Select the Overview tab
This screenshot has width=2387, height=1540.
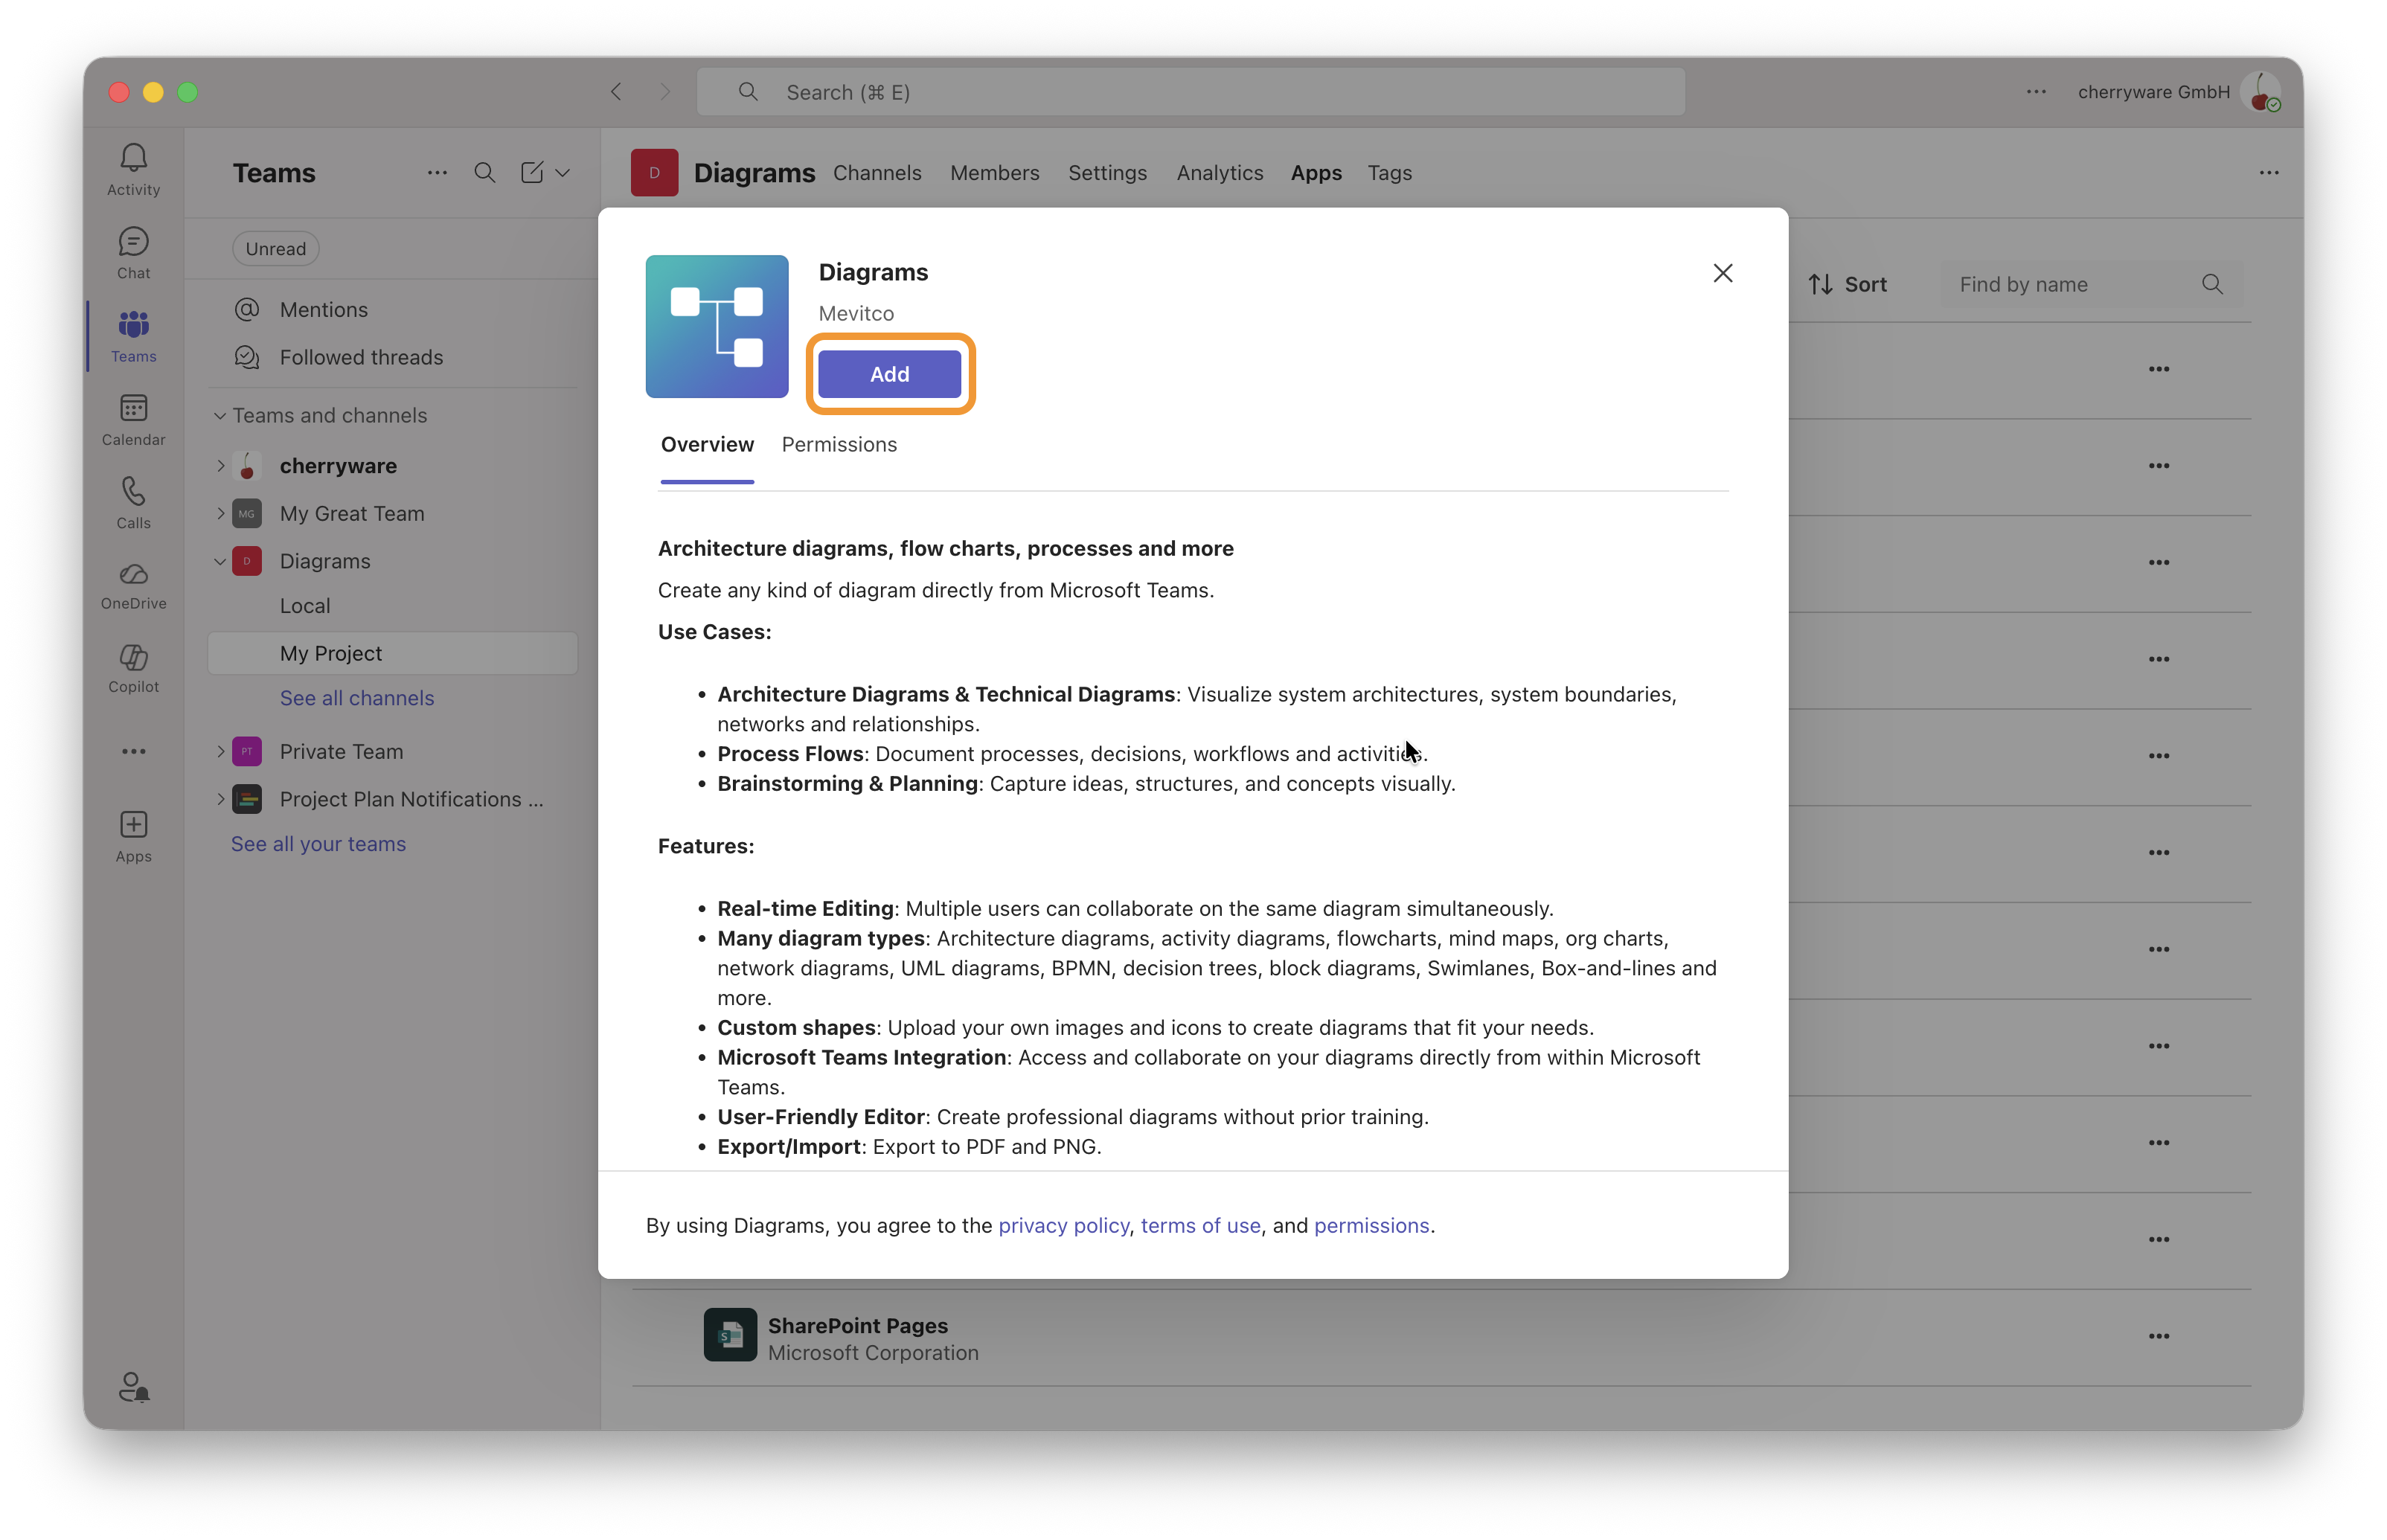pyautogui.click(x=706, y=444)
